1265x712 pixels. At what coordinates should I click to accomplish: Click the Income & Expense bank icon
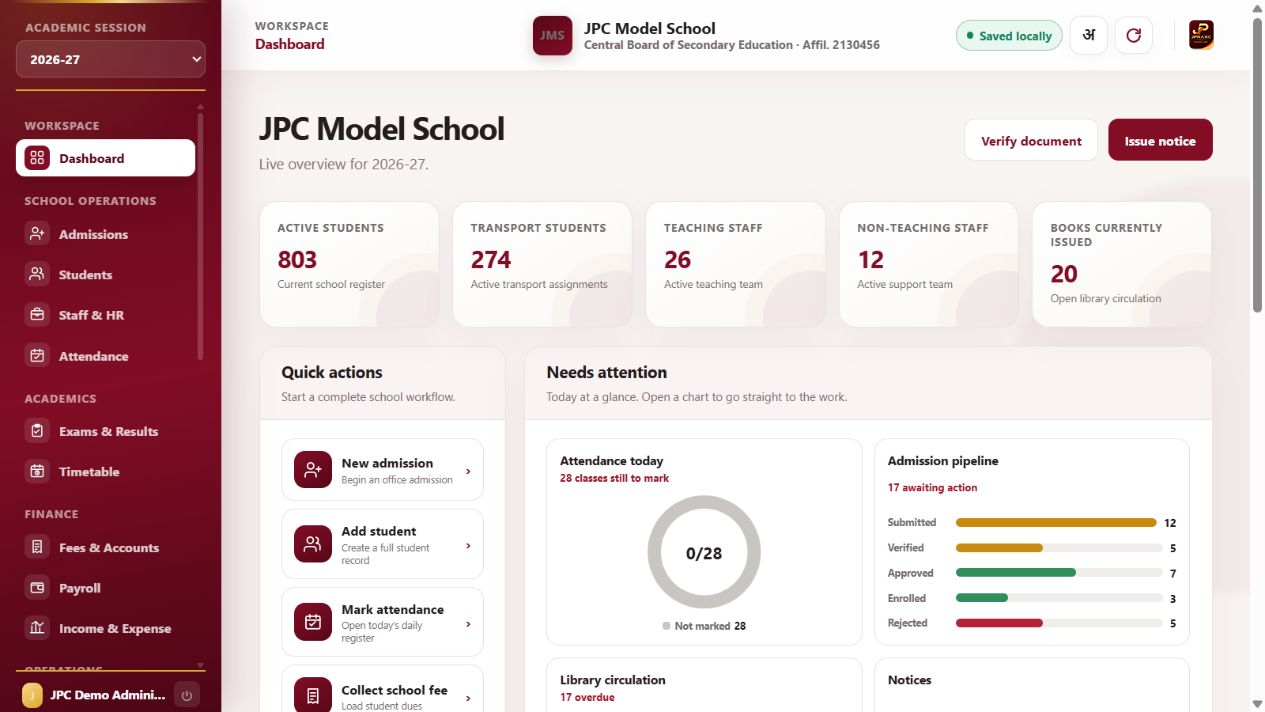(37, 628)
